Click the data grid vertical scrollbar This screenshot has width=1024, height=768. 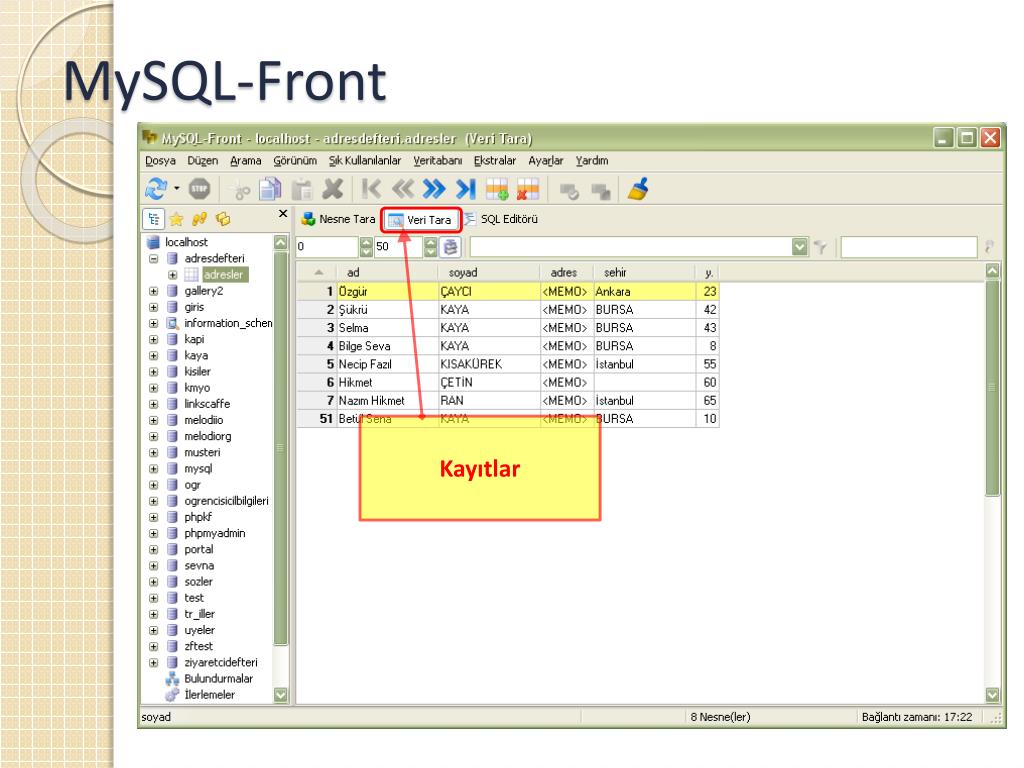click(x=992, y=483)
